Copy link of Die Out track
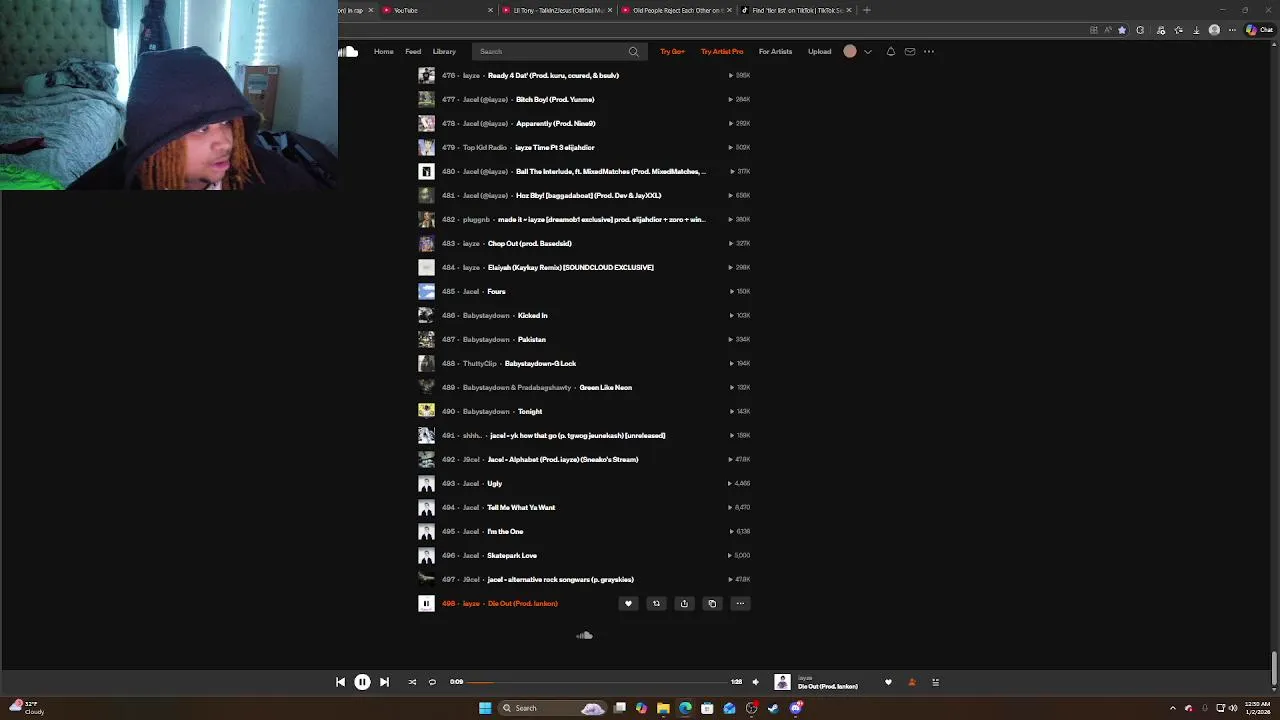 [712, 603]
